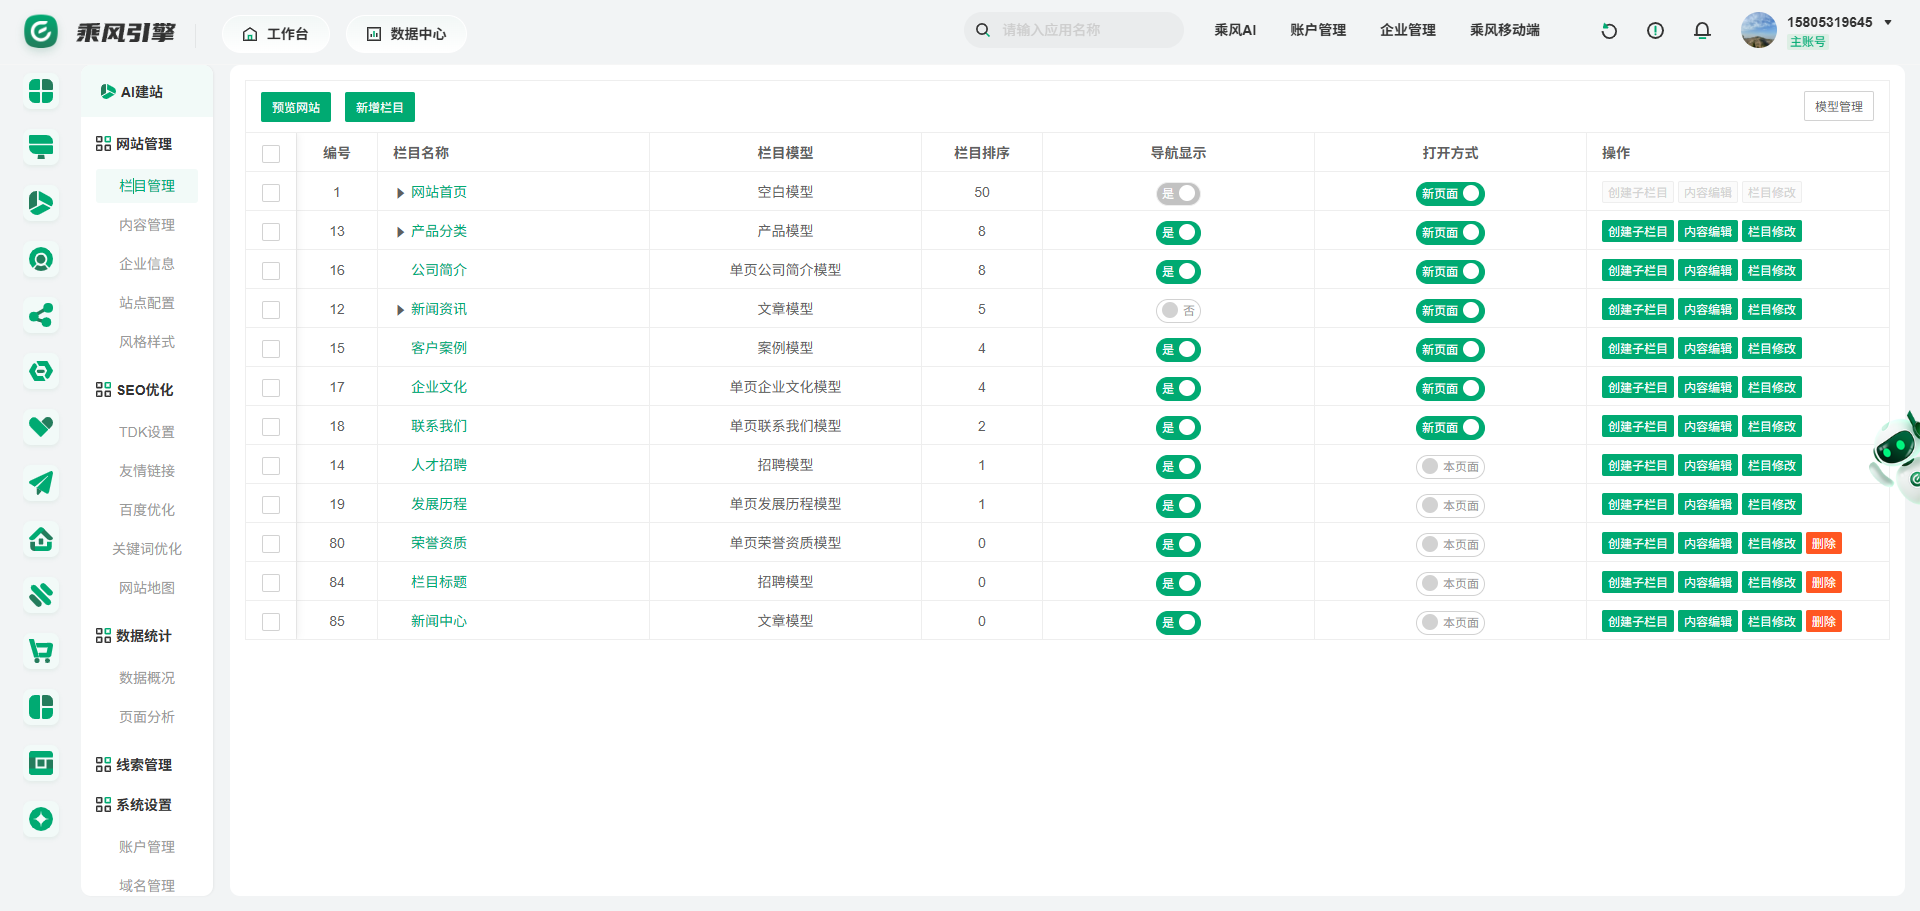Open the notification bell
Viewport: 1920px width, 911px height.
[x=1702, y=31]
